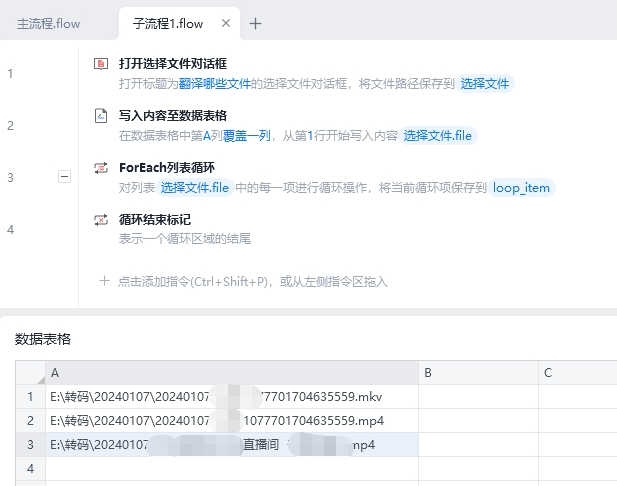Screen dimensions: 617x486
Task: Select row header 3 in data table
Action: point(31,445)
